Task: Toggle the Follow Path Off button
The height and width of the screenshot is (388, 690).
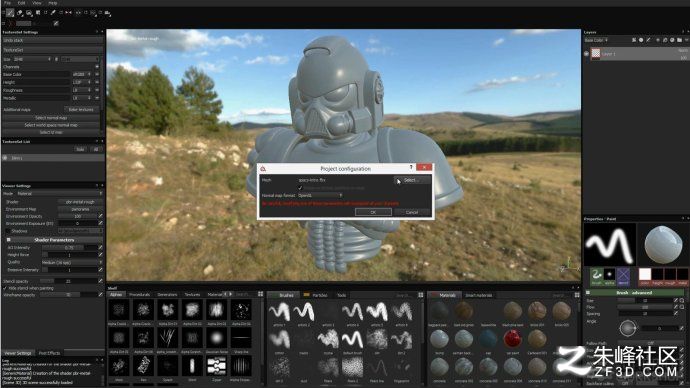Action: (x=651, y=343)
